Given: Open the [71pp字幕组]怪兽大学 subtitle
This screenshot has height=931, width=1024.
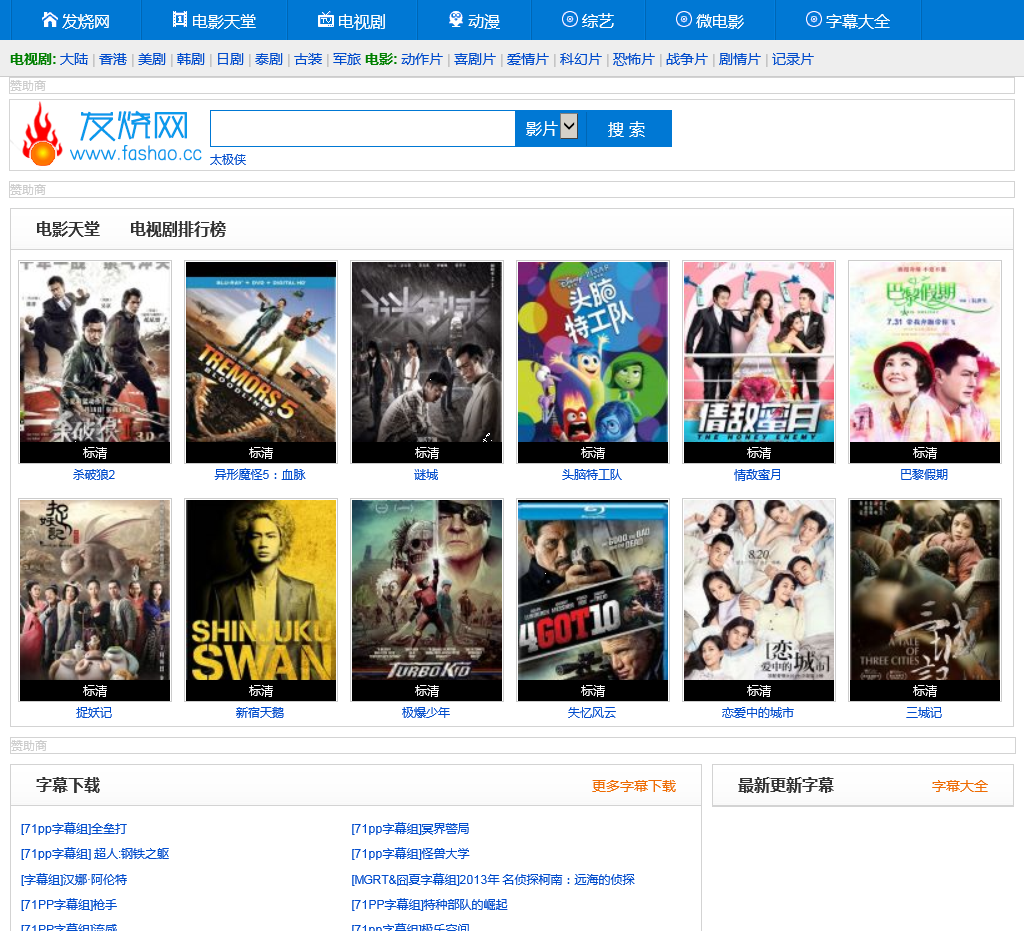Looking at the screenshot, I should 410,853.
